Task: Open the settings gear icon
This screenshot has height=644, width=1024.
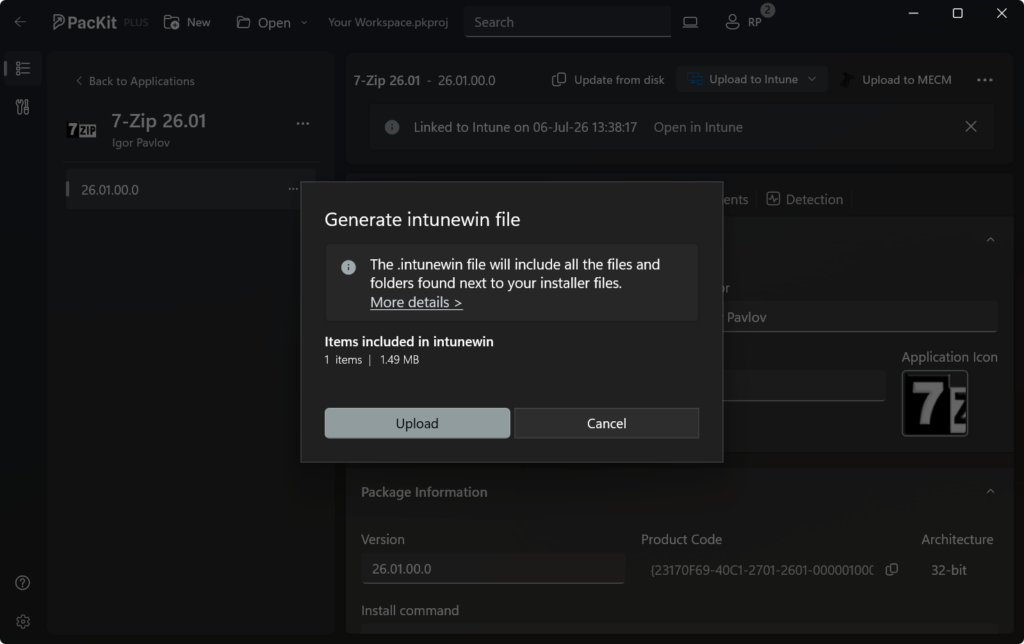Action: pos(23,622)
